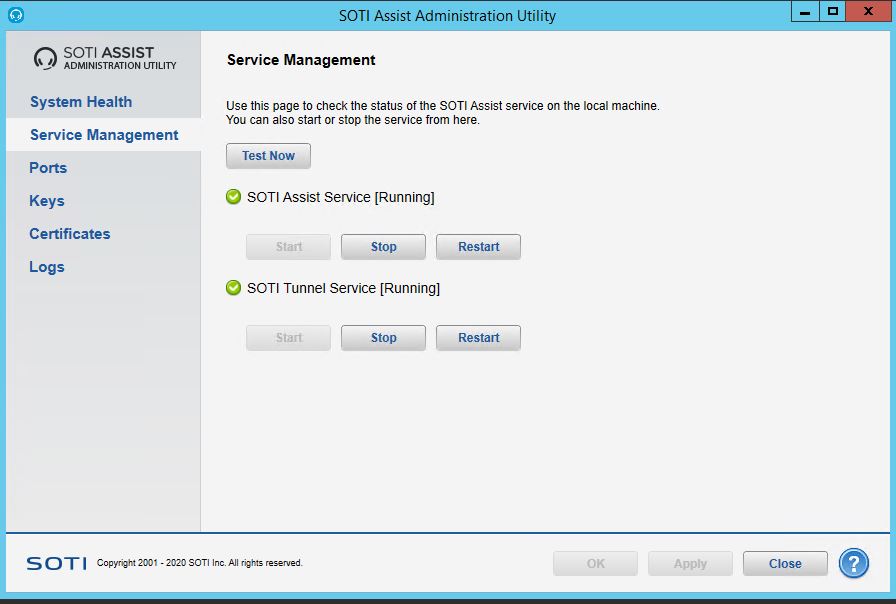Click the disabled Start button for Tunnel Service

point(289,338)
